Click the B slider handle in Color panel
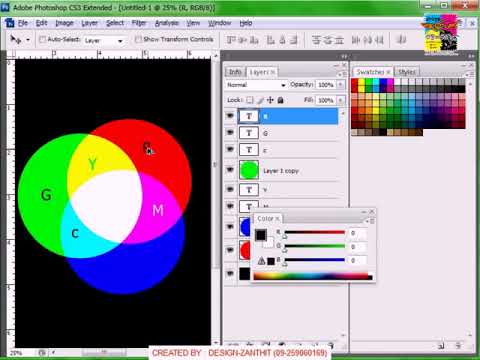Viewport: 480px width, 360px height. coord(285,264)
